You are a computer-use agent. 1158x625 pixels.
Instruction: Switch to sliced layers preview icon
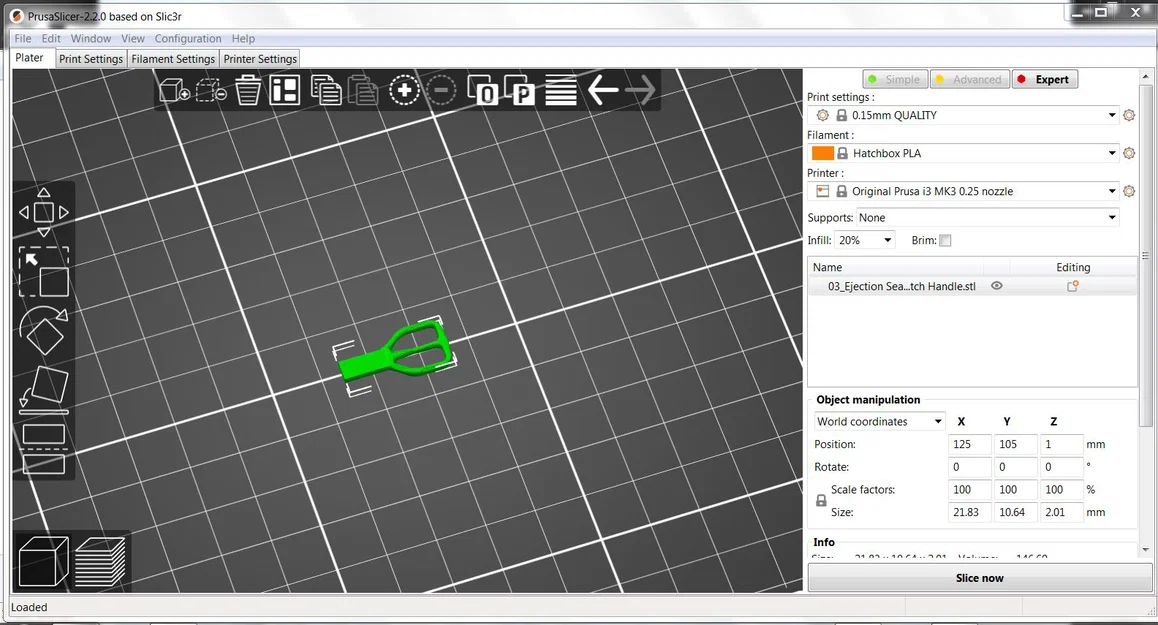[100, 561]
